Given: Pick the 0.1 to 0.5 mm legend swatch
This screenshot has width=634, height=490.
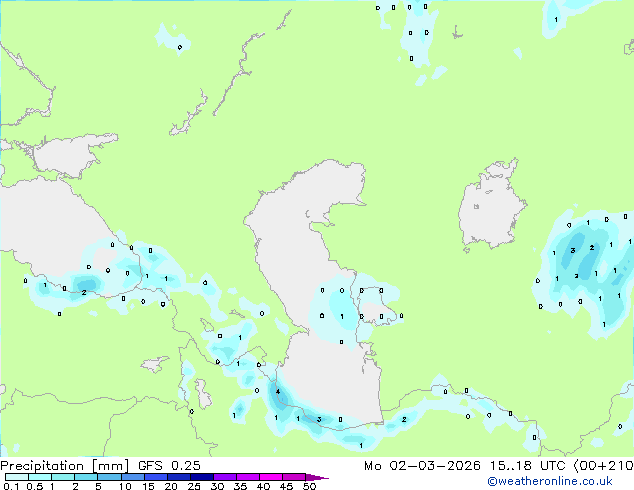Looking at the screenshot, I should point(17,477).
